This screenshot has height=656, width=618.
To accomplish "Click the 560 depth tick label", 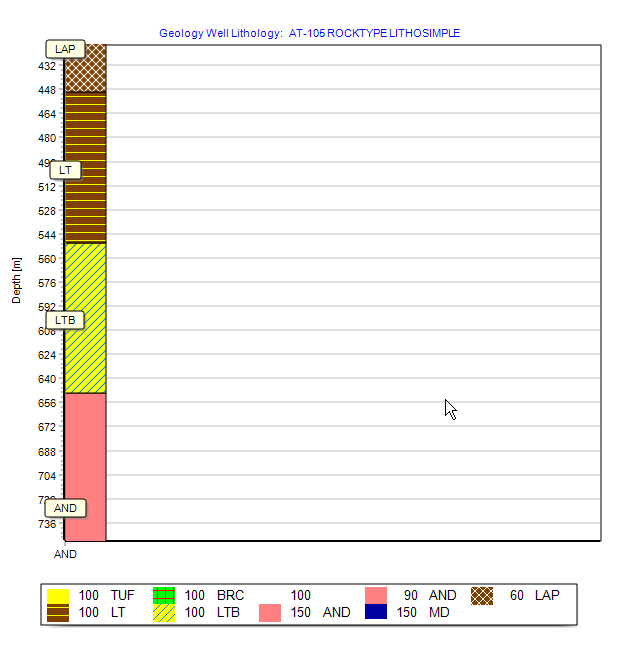I will point(47,259).
